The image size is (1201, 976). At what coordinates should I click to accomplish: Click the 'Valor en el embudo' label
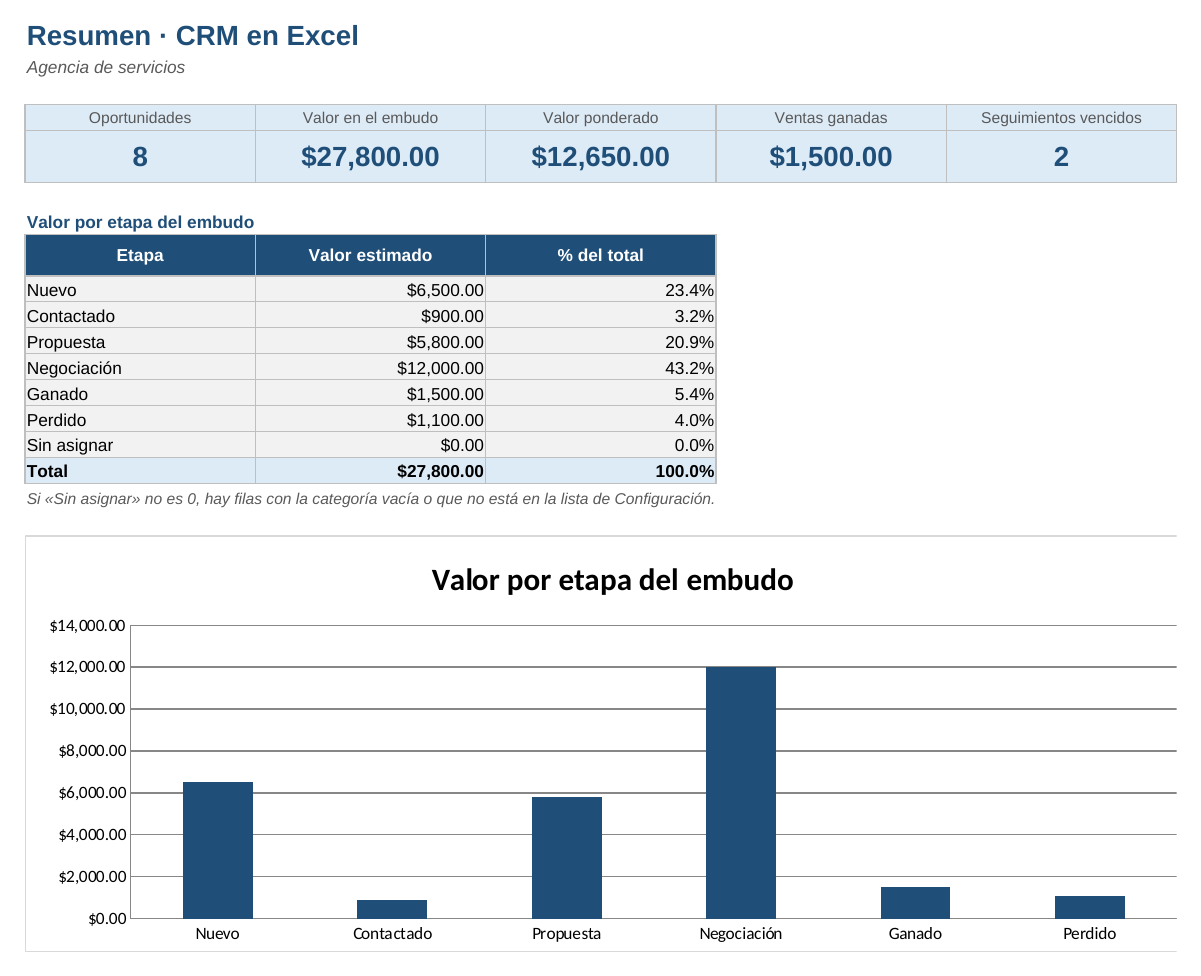(370, 117)
